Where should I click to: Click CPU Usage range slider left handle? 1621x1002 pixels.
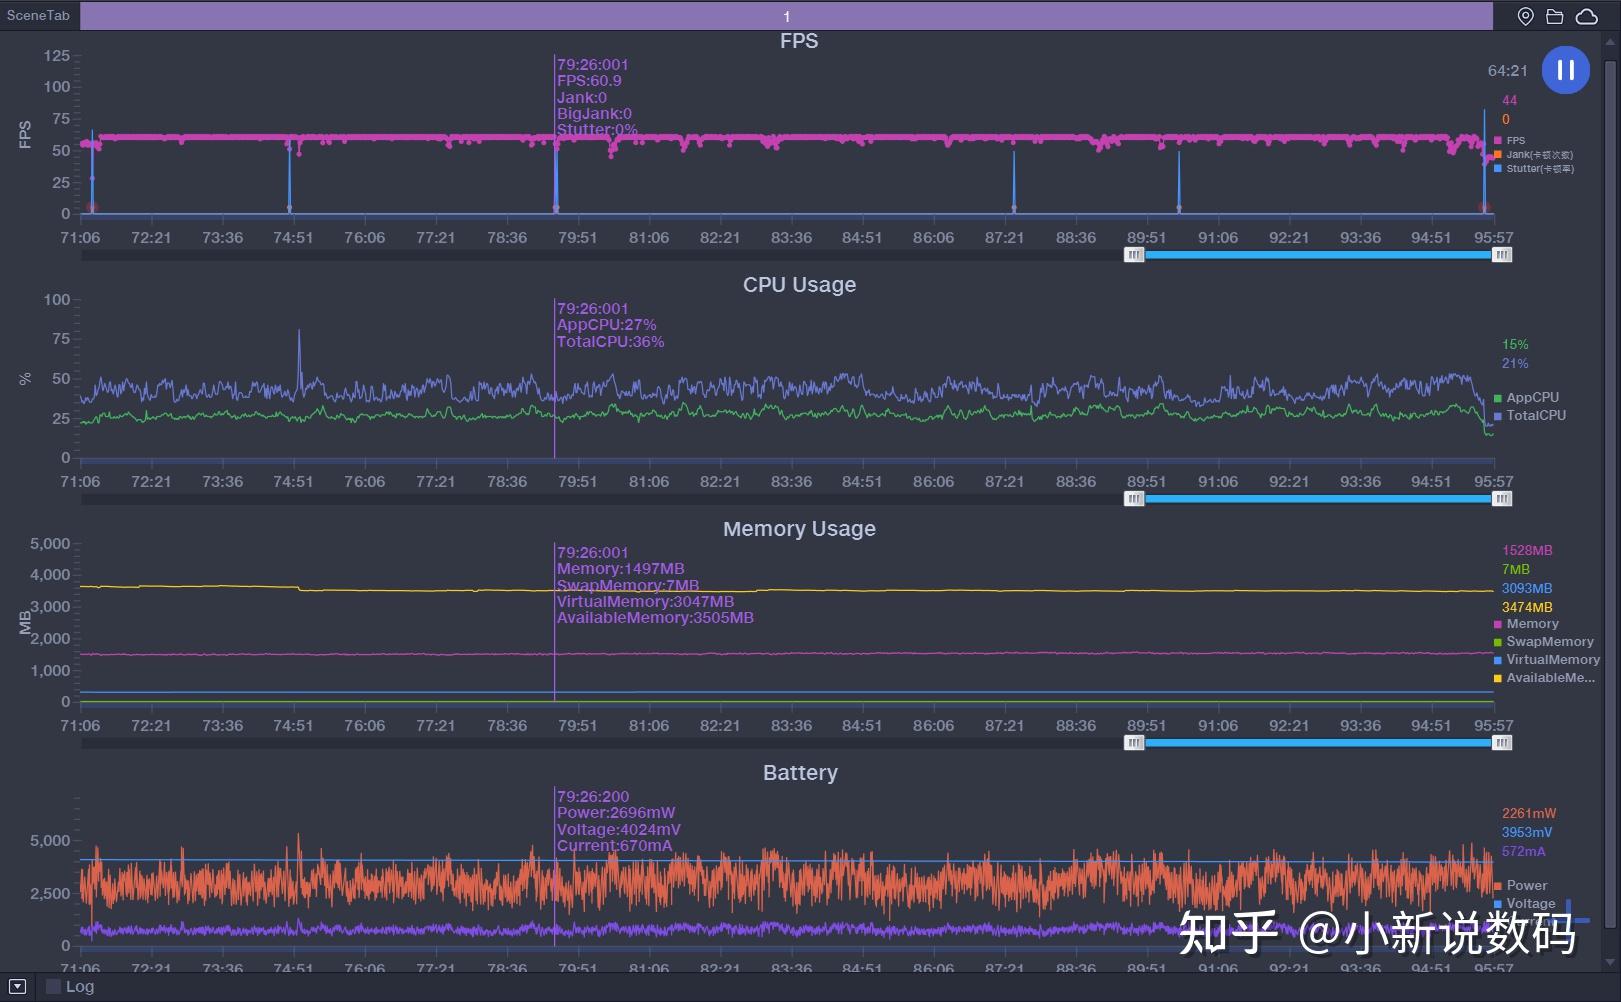pos(1134,499)
